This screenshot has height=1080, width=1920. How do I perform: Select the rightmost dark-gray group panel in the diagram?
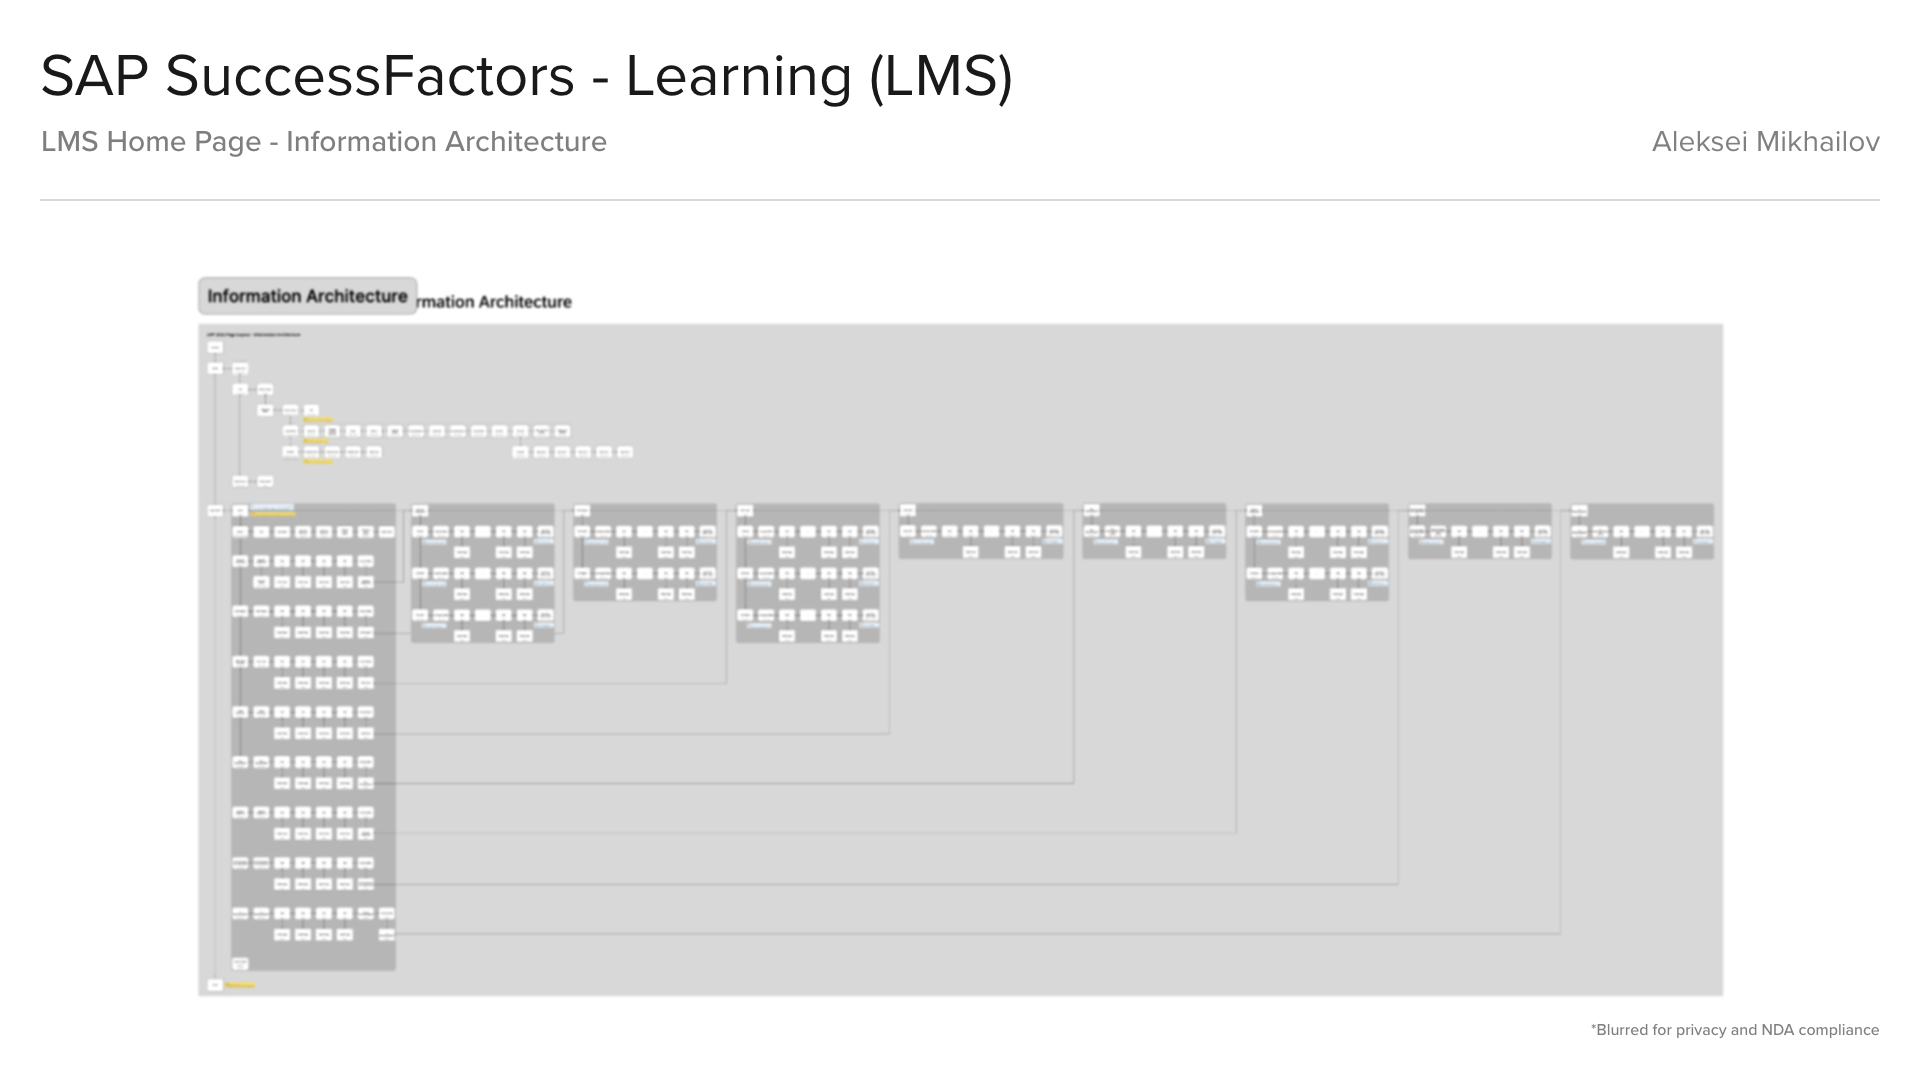tap(1641, 531)
